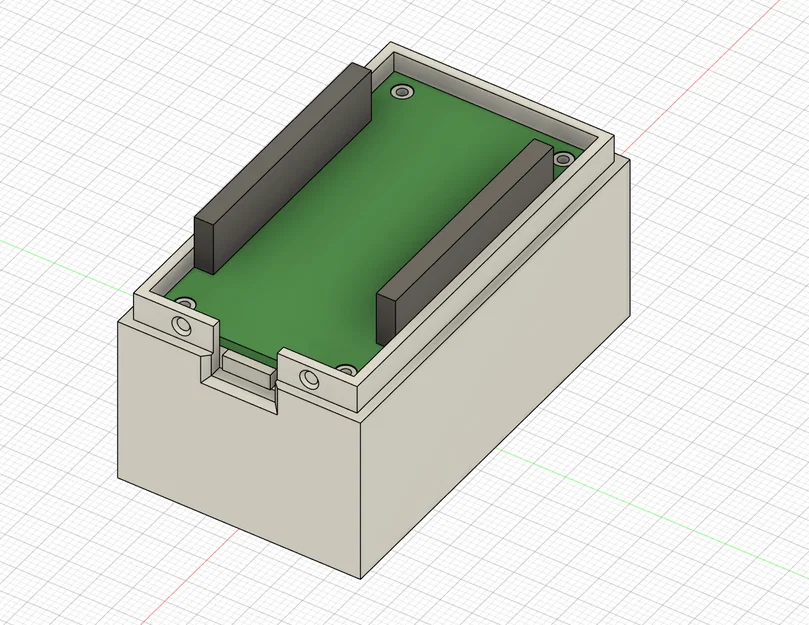
Task: Select the taller dark pin header on left
Action: 283,168
